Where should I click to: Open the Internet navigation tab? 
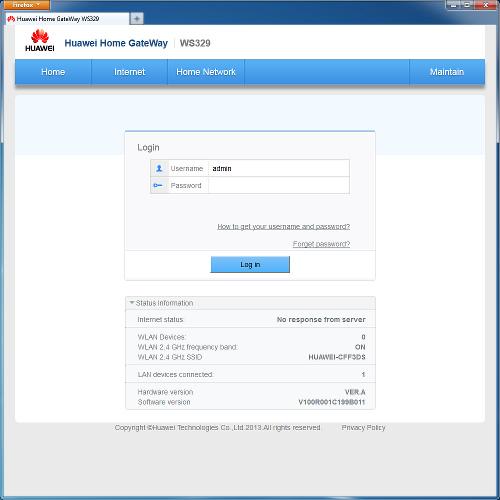(129, 72)
